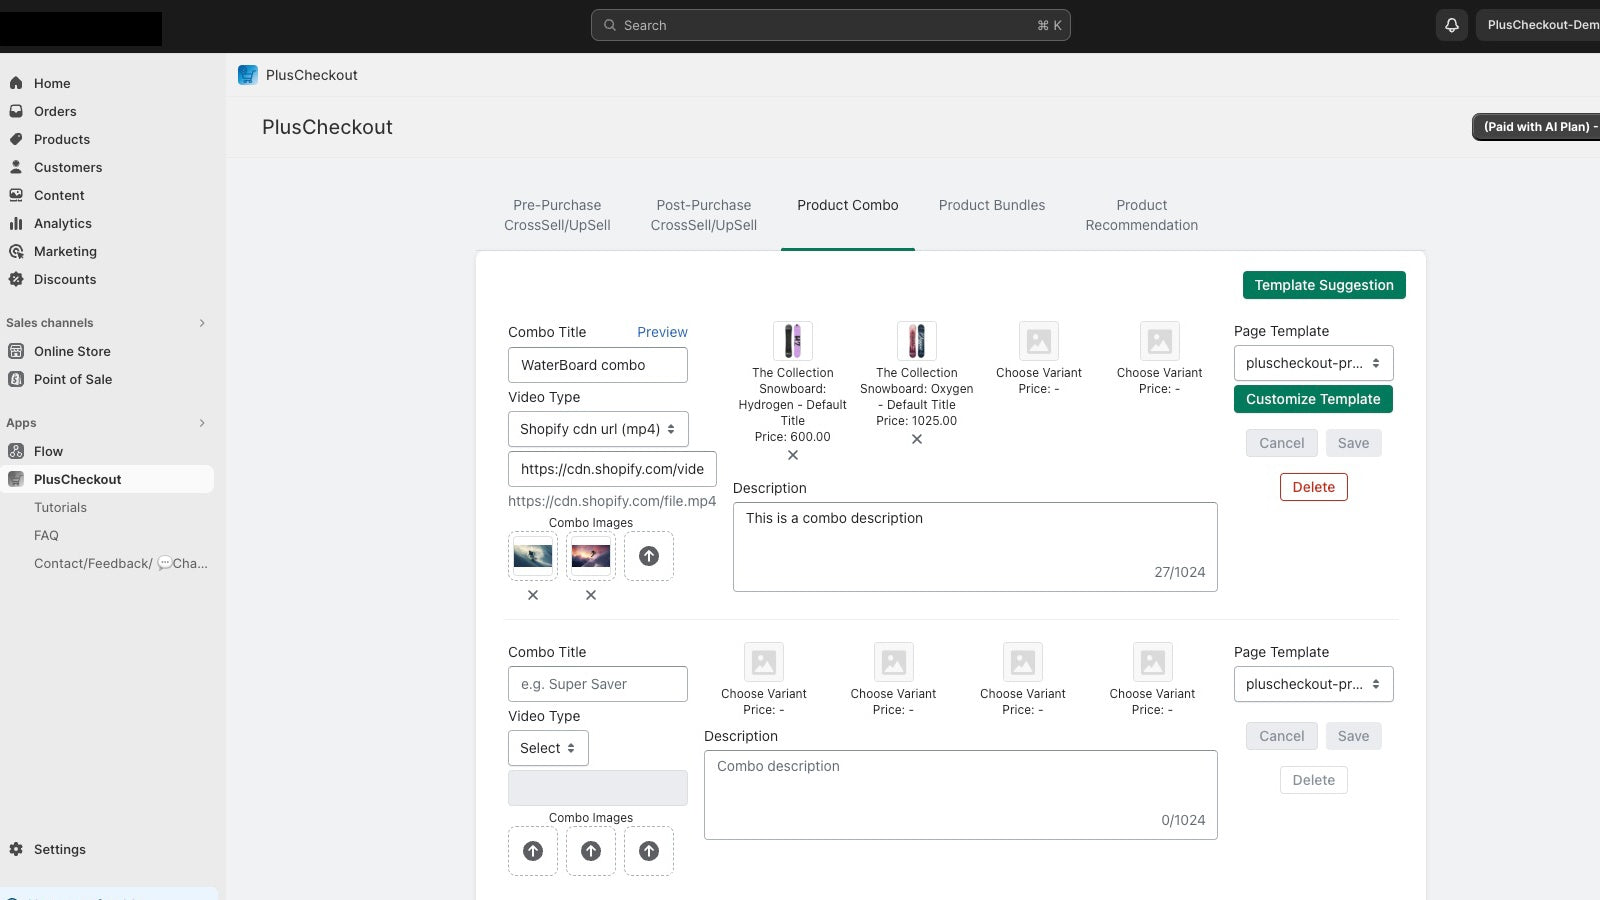Click Preview link beside Combo Title

[x=662, y=332]
